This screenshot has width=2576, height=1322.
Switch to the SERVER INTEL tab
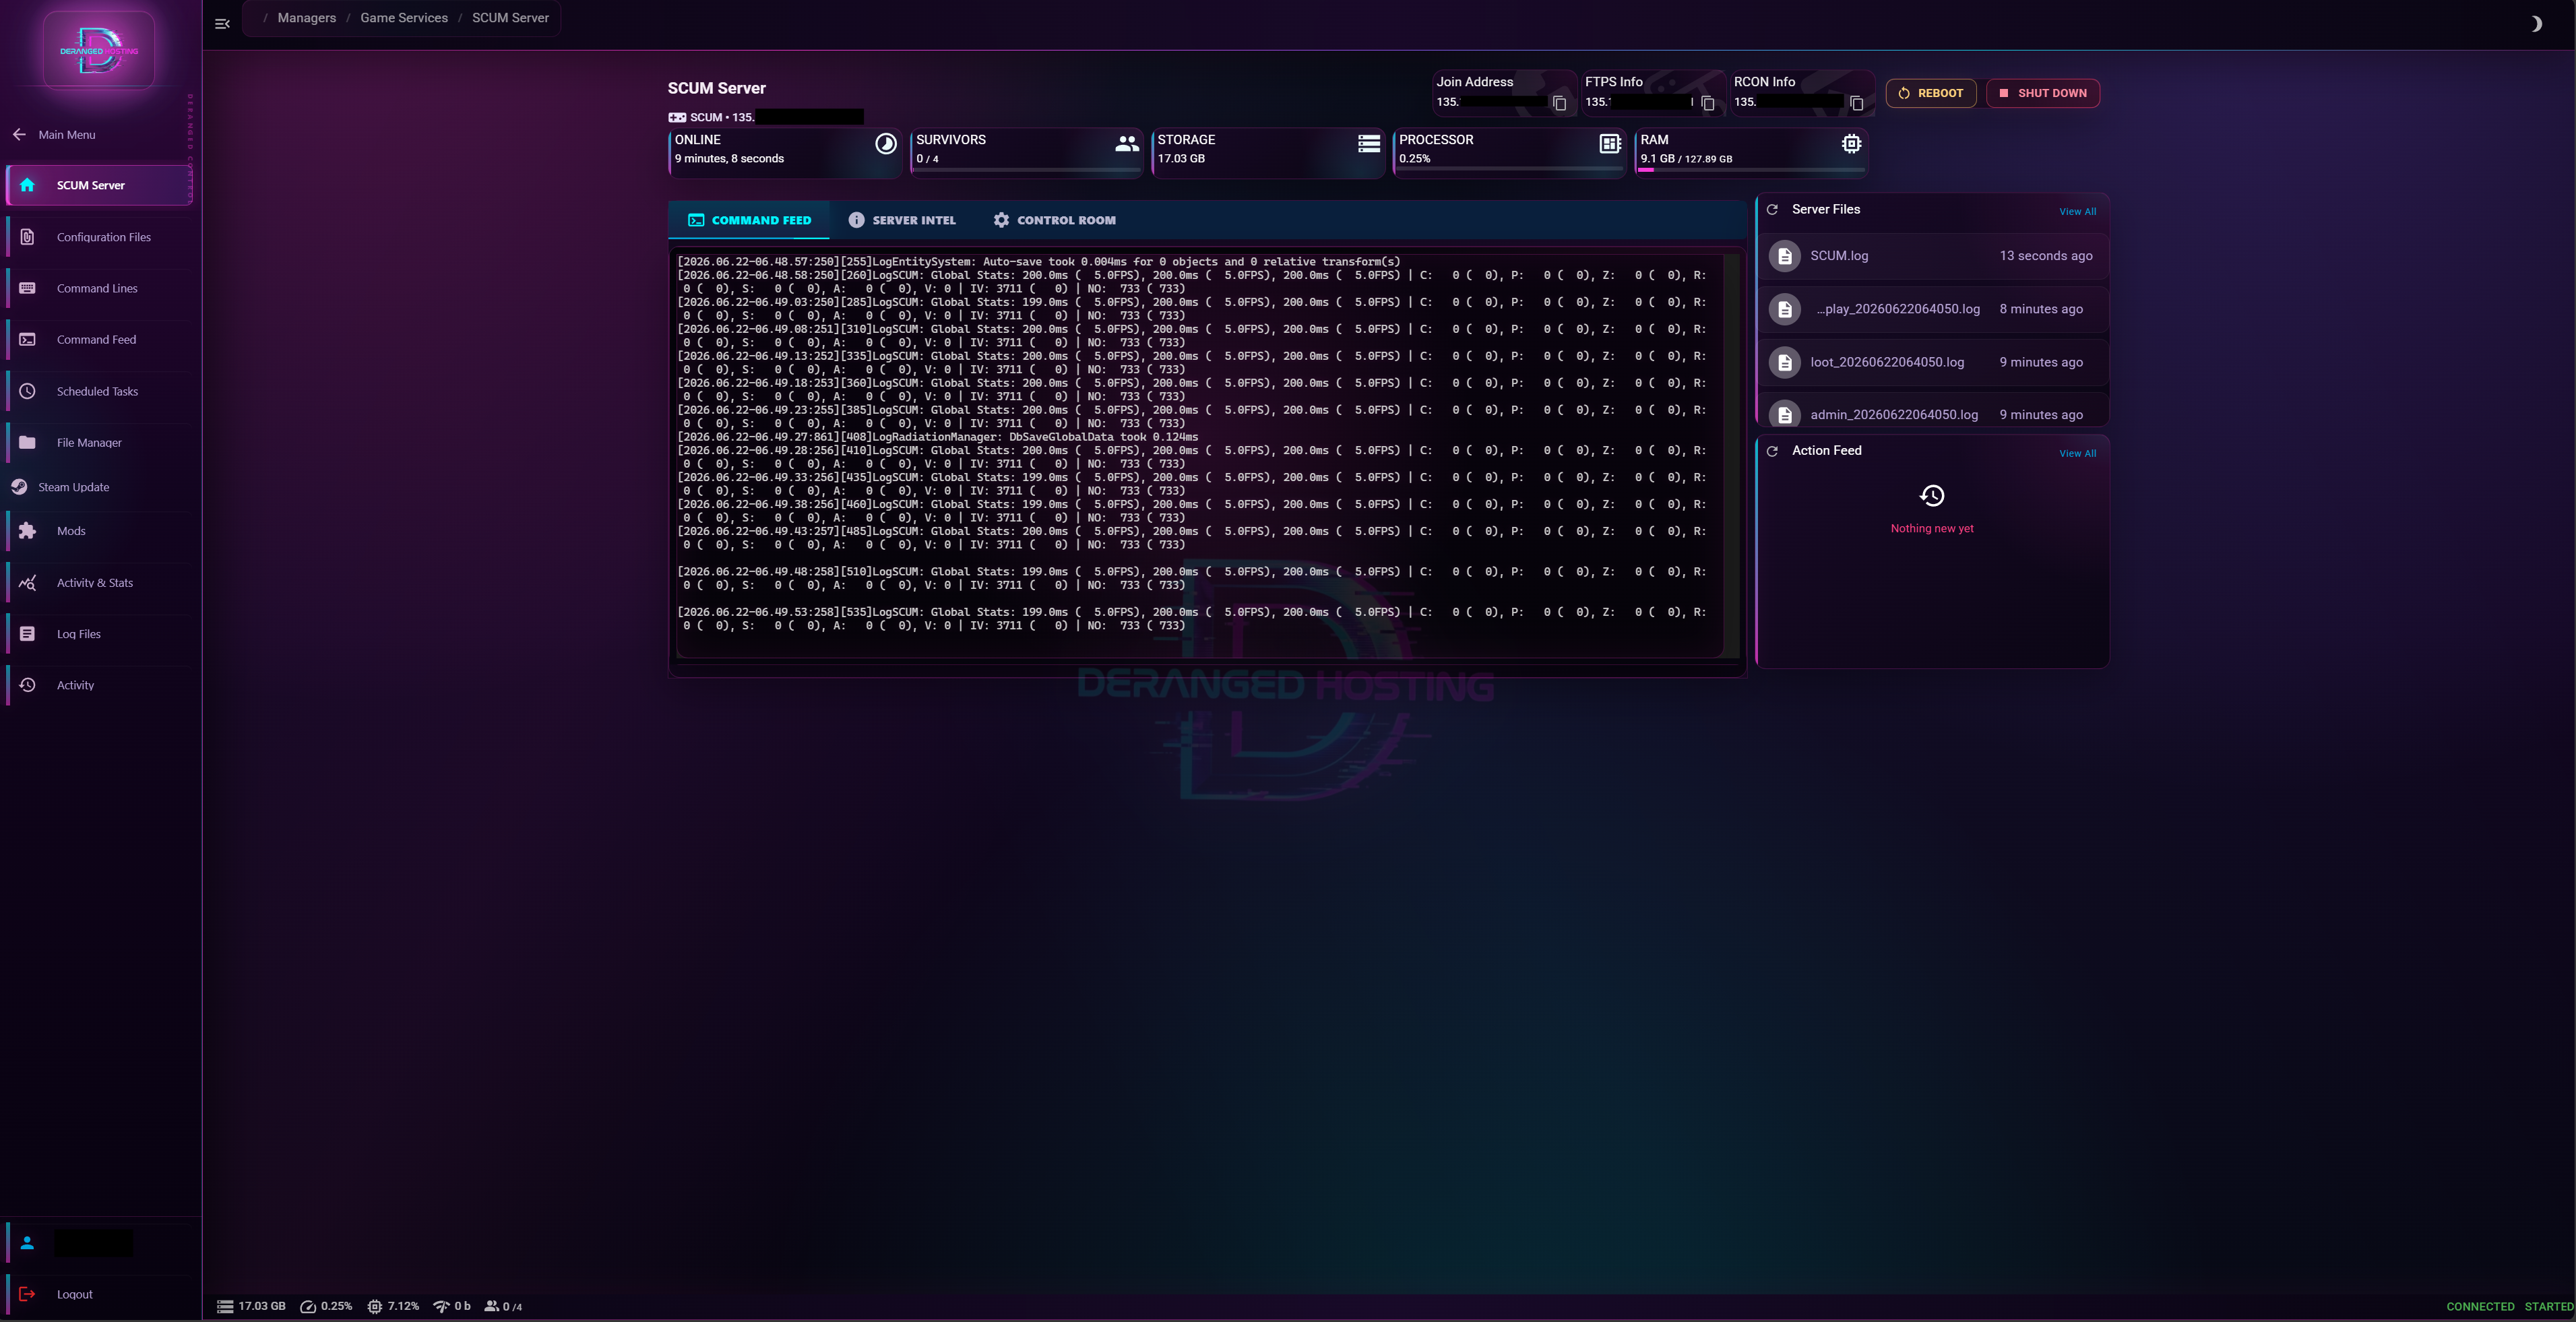point(902,220)
